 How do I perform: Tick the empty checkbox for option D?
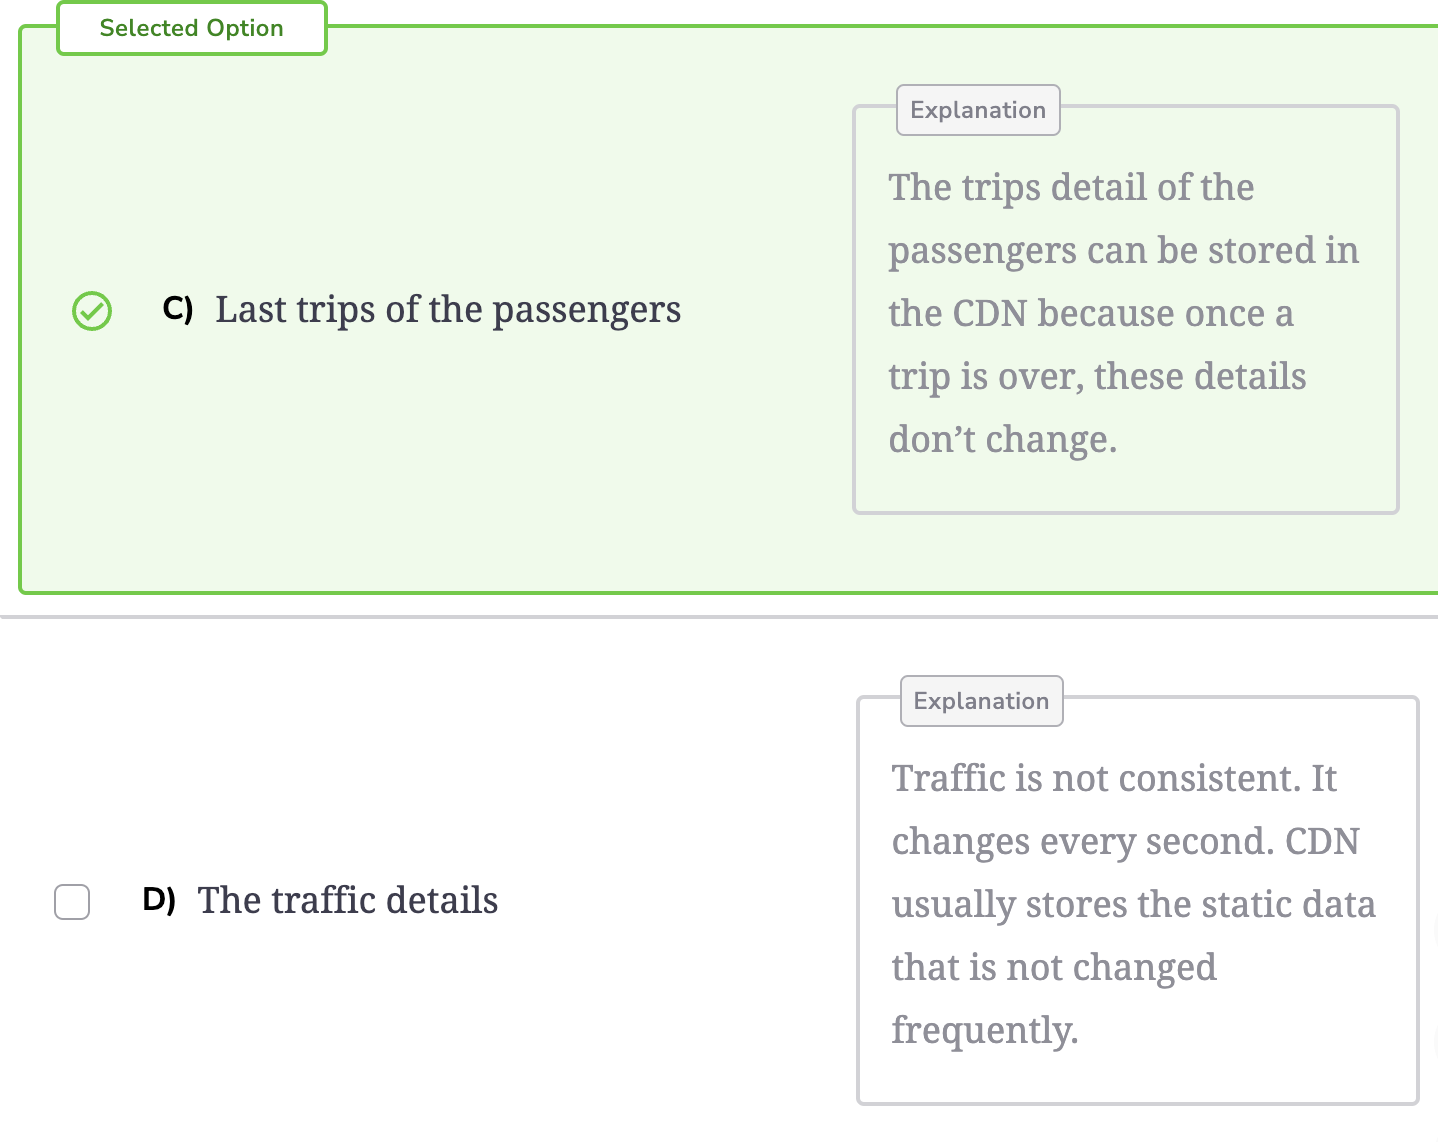coord(72,901)
